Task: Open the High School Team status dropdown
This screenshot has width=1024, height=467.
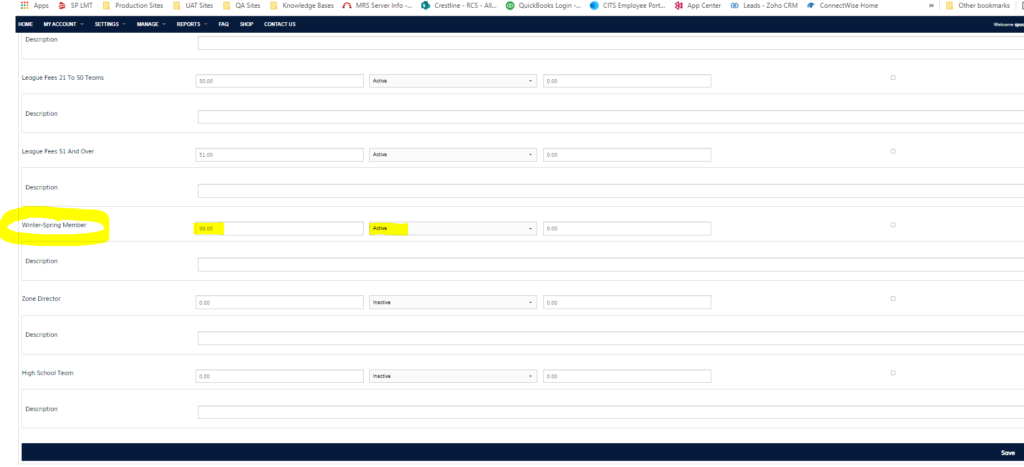Action: (452, 376)
